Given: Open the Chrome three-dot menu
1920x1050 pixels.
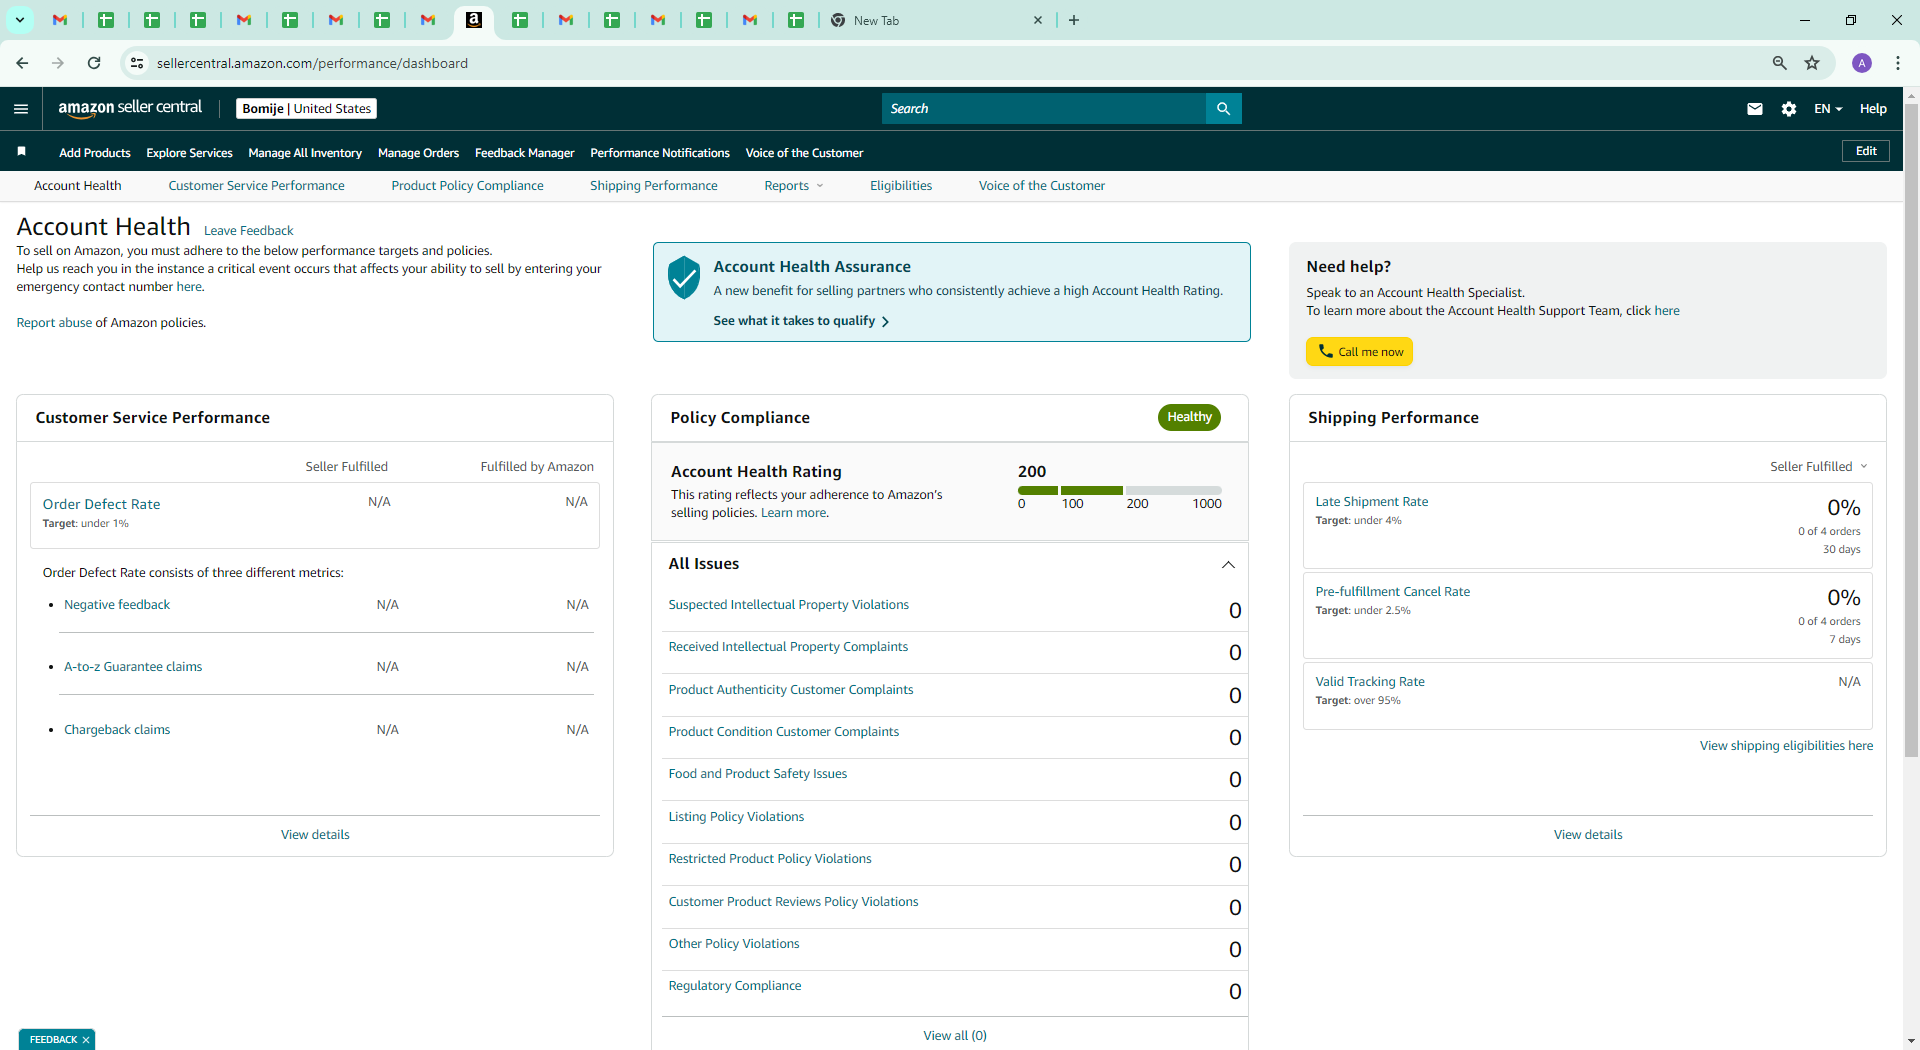Looking at the screenshot, I should pos(1898,63).
